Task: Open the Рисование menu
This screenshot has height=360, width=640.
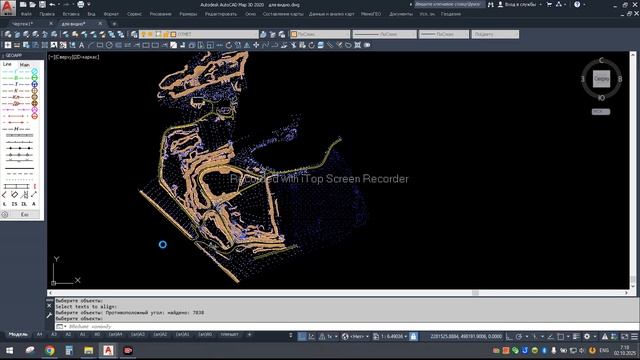Action: [x=160, y=14]
